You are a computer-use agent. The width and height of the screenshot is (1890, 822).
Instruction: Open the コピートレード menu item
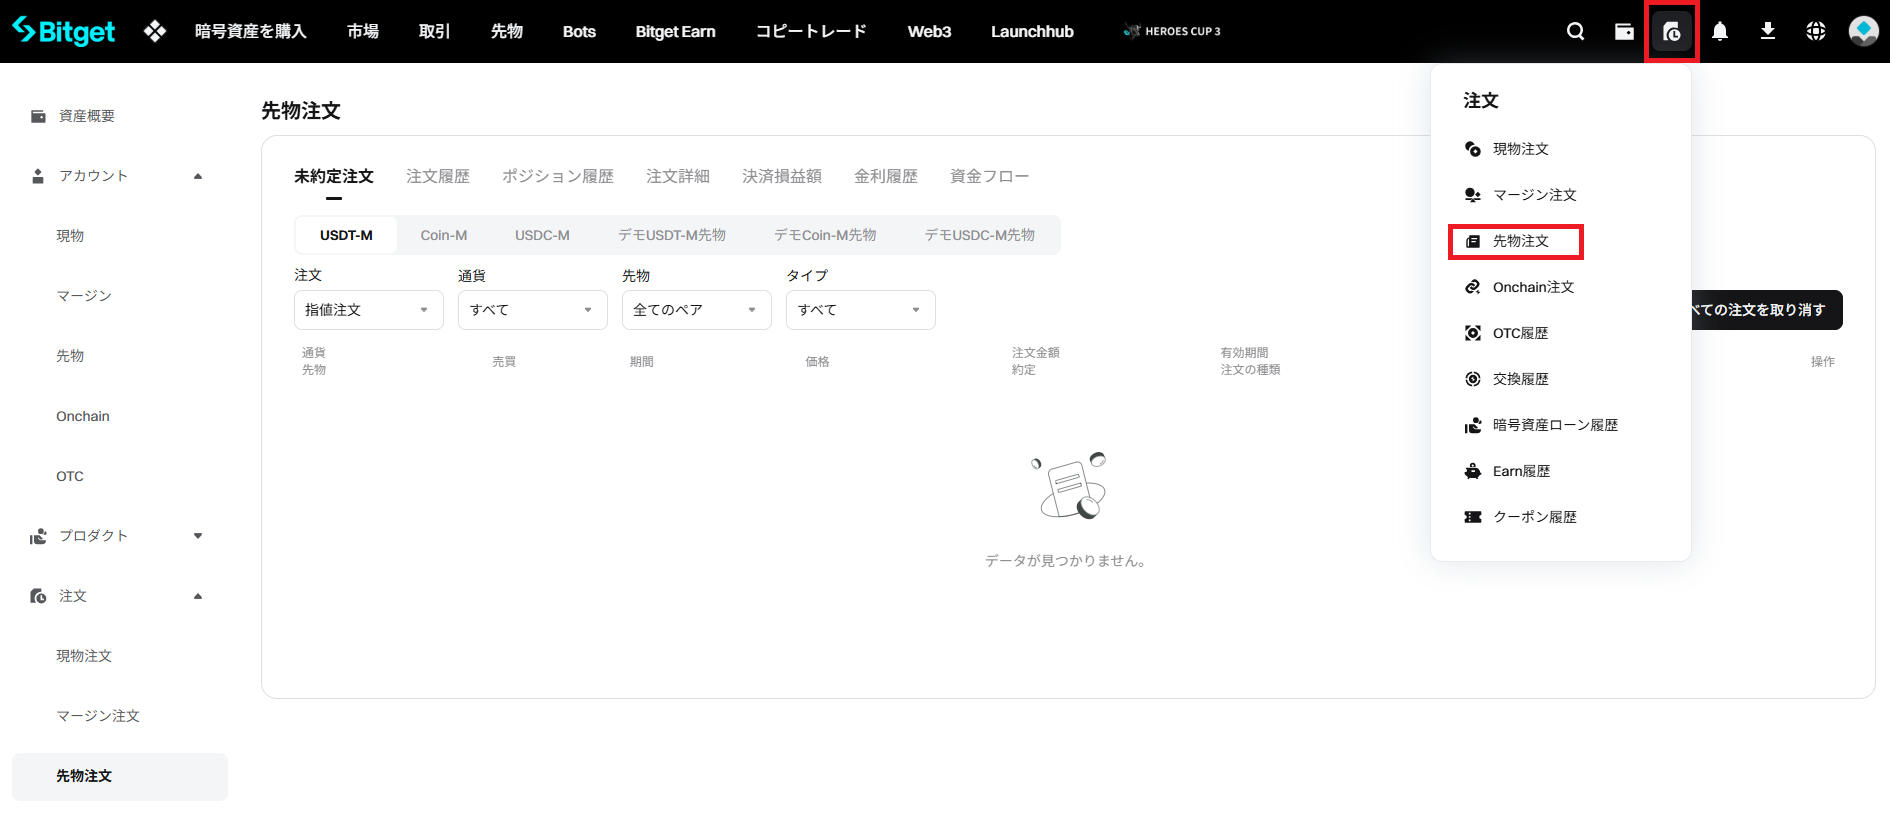pyautogui.click(x=811, y=31)
